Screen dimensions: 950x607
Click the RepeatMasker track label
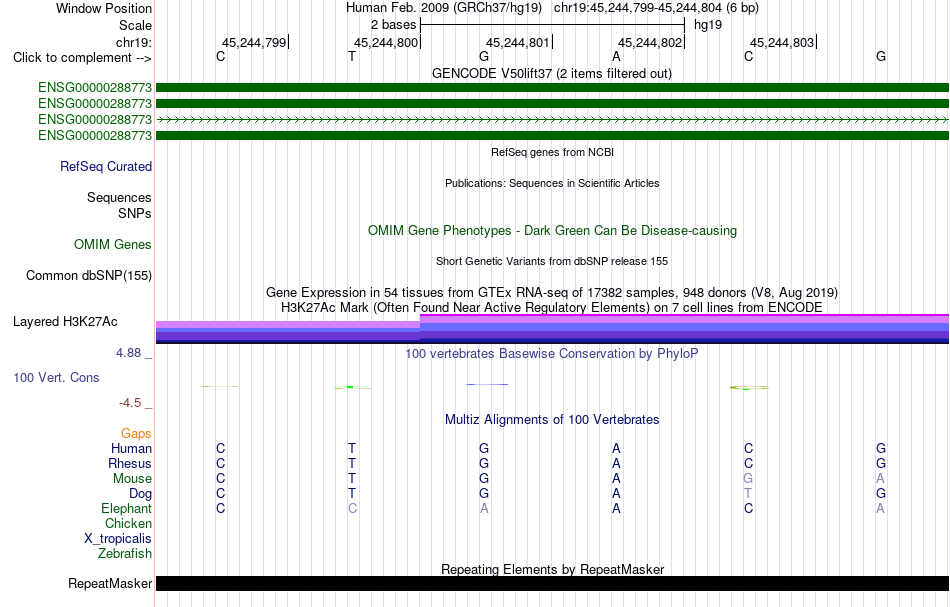110,583
